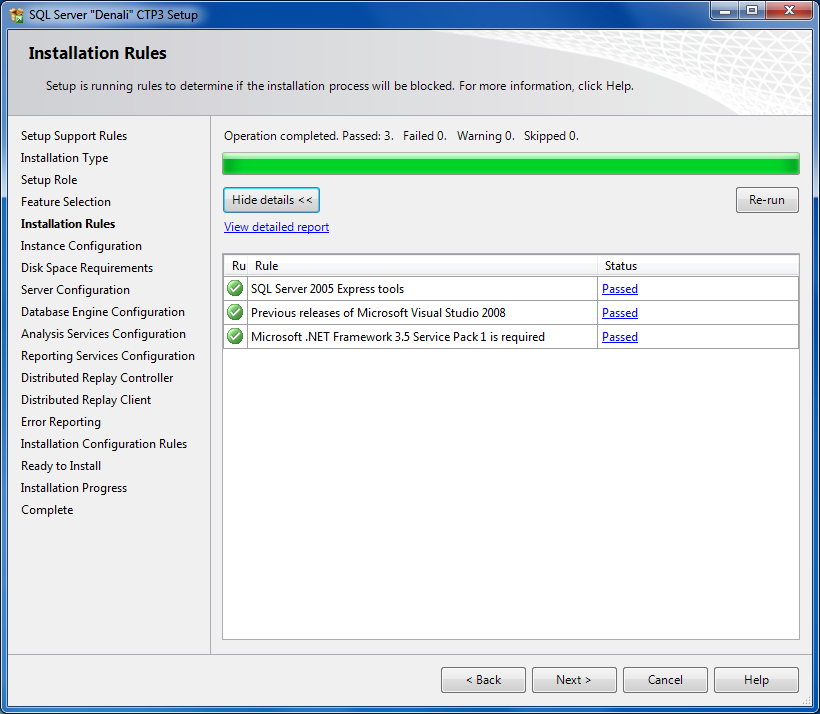Collapse the rule list with Hide details
The image size is (820, 714).
click(x=271, y=200)
